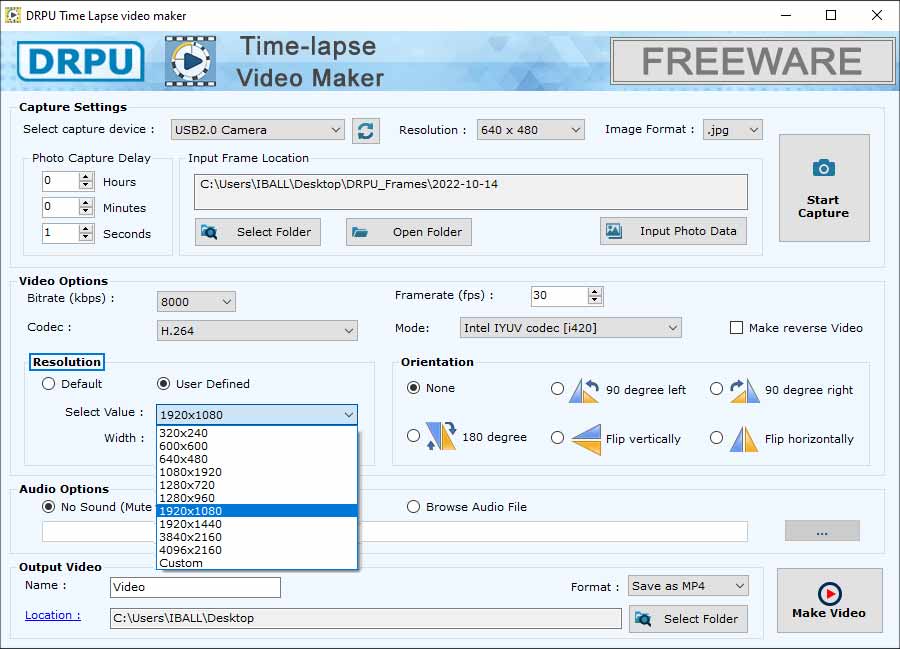Choose 4096x2160 from the resolution list
This screenshot has width=900, height=649.
pos(257,550)
